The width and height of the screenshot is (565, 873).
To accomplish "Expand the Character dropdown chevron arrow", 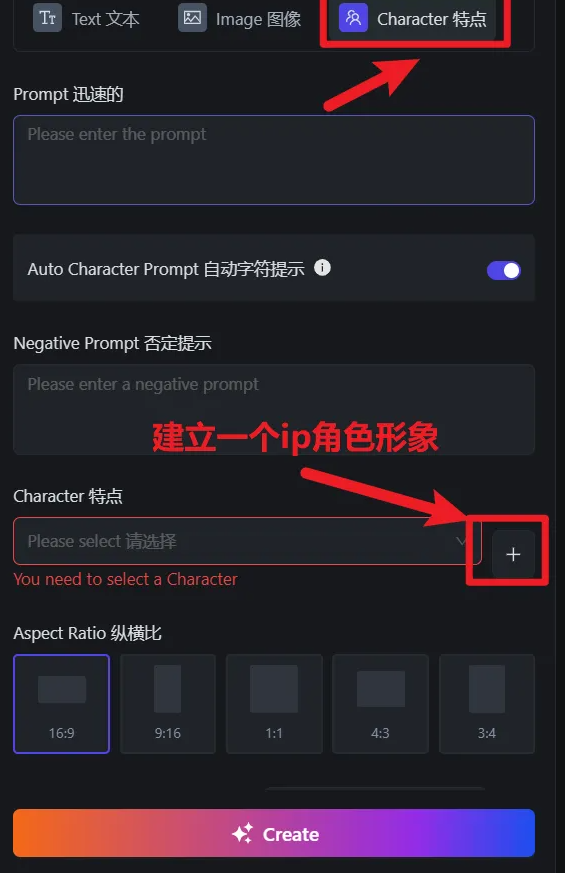I will click(x=461, y=541).
